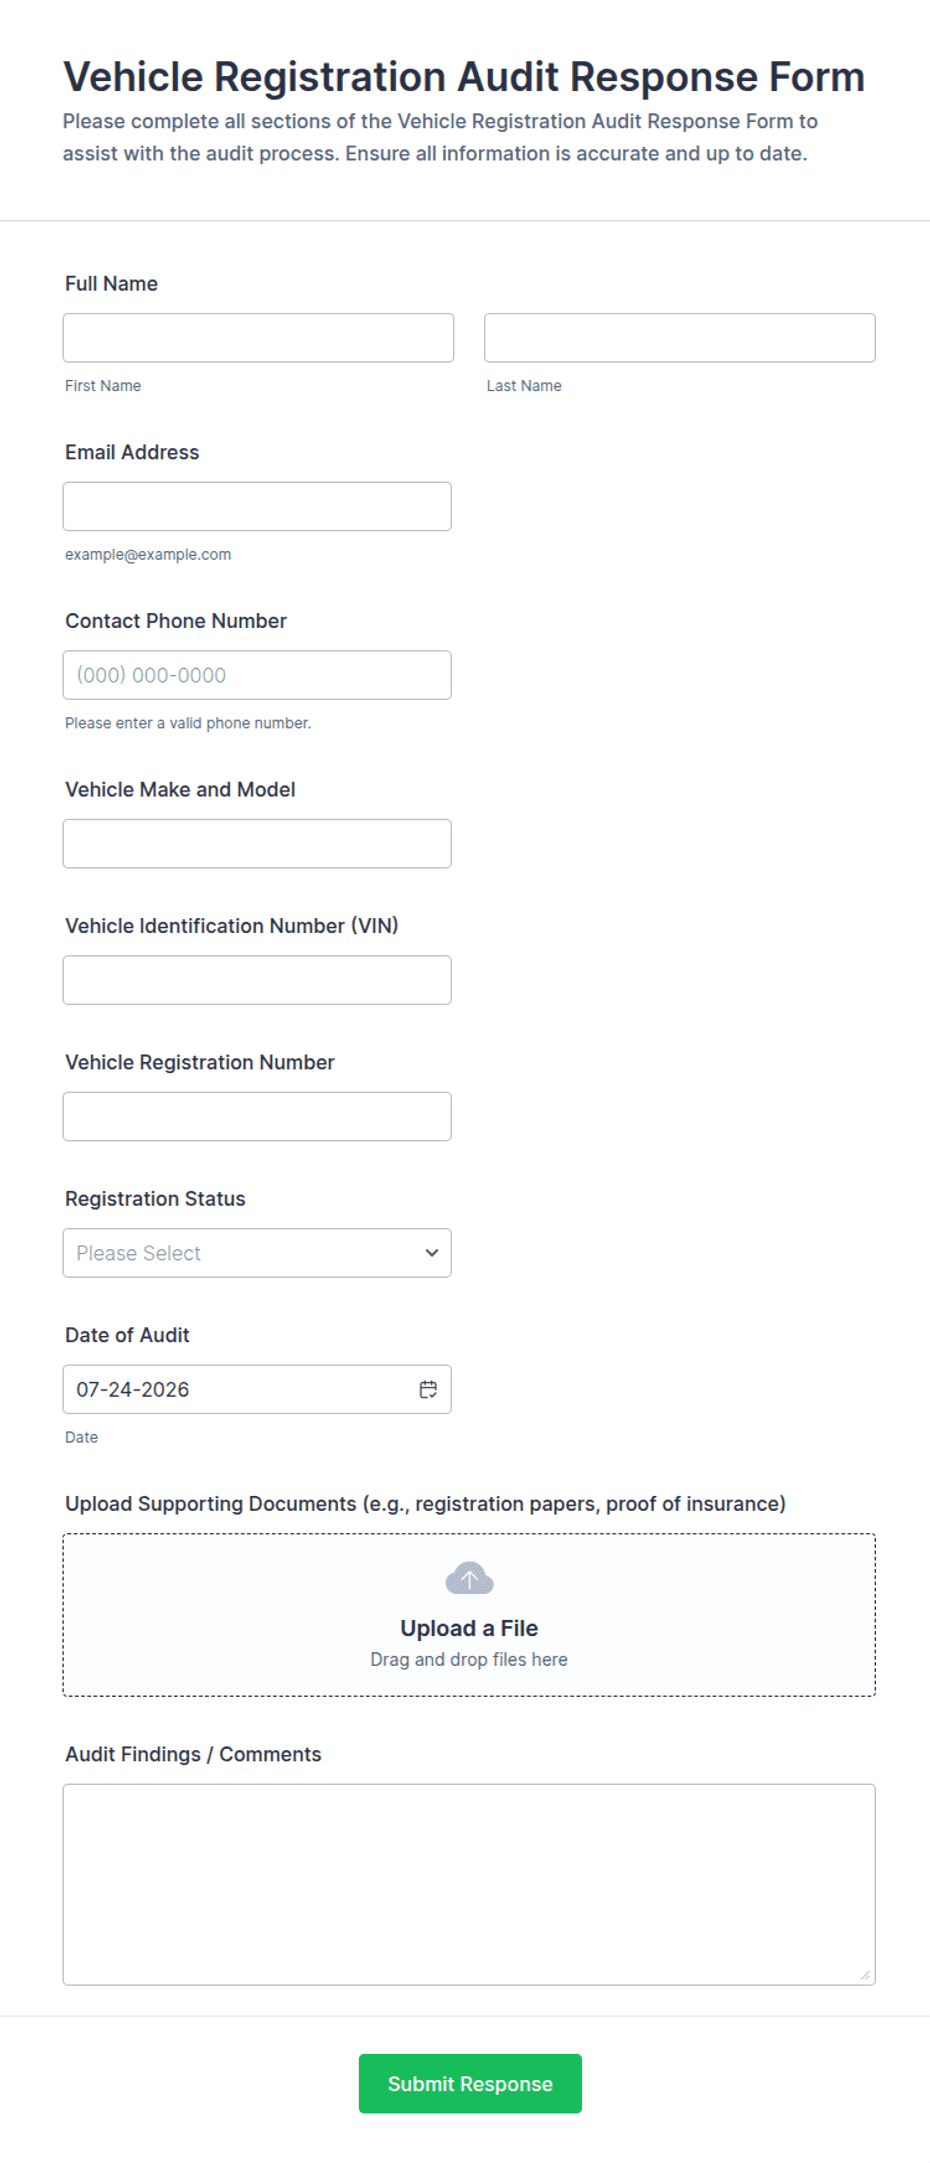Image resolution: width=930 pixels, height=2163 pixels.
Task: Focus the First Name input field
Action: pyautogui.click(x=258, y=338)
